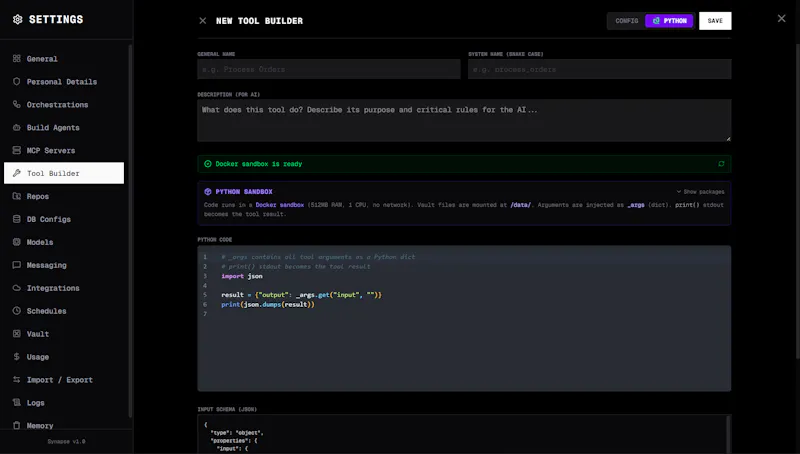The height and width of the screenshot is (454, 800).
Task: Open Schedules settings
Action: (64, 311)
